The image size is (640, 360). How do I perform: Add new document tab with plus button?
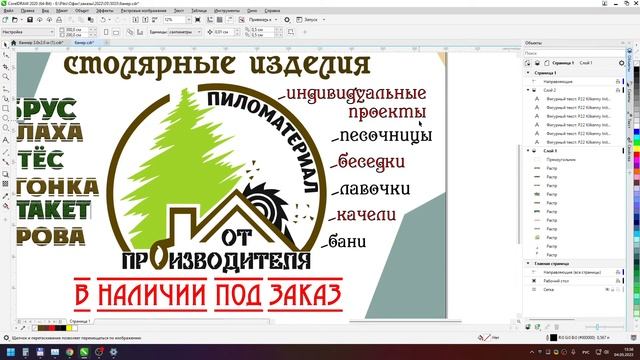[x=107, y=42]
